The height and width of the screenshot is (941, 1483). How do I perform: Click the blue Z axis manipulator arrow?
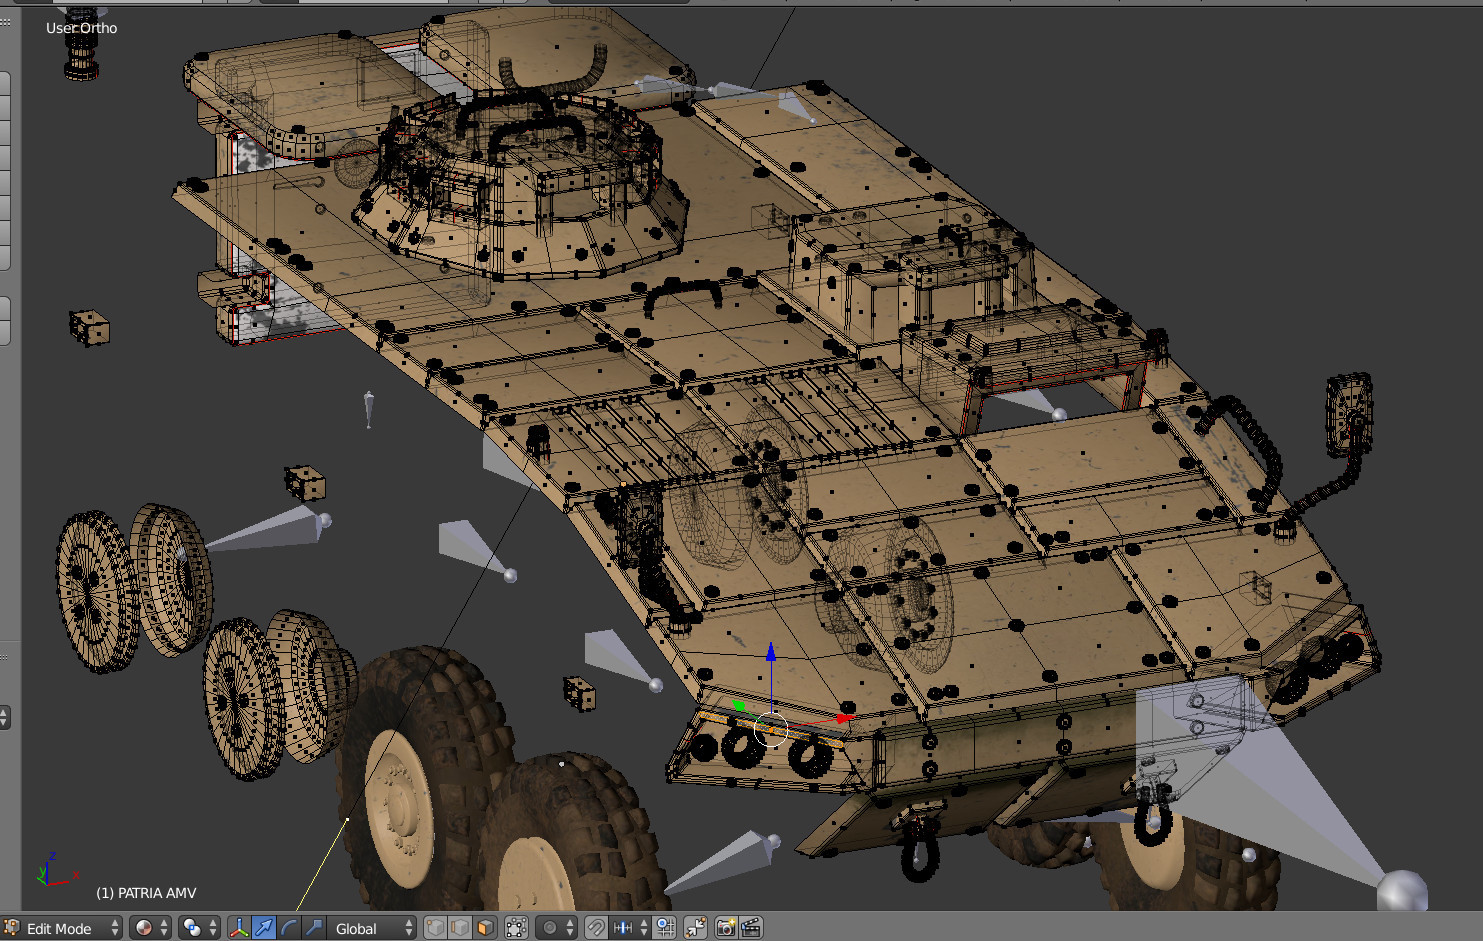tap(771, 654)
